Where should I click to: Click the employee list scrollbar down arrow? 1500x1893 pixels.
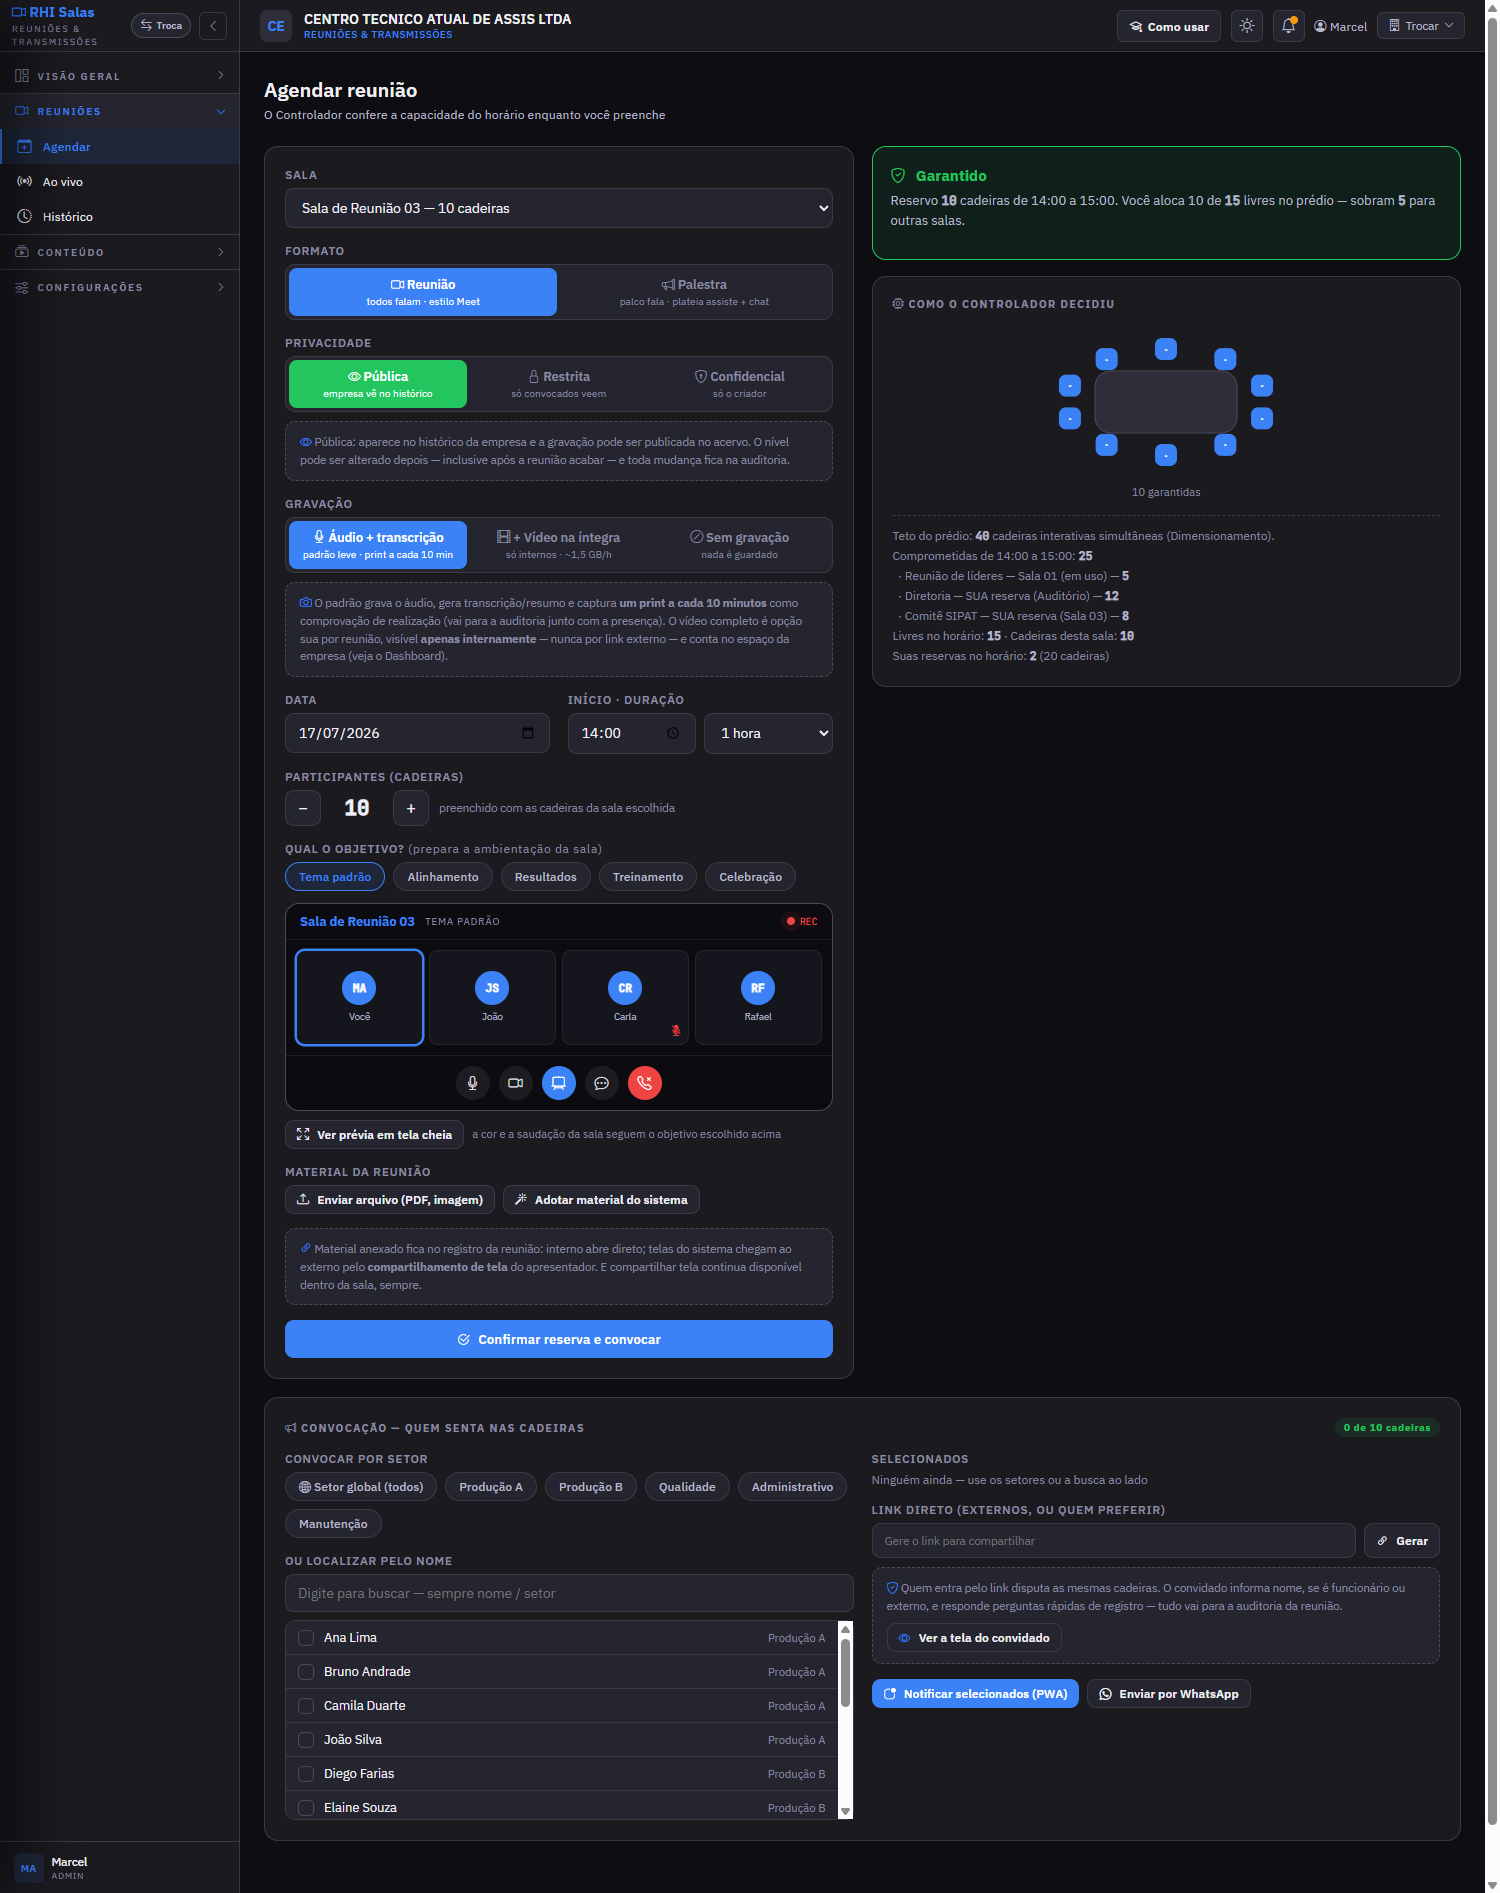pyautogui.click(x=846, y=1811)
